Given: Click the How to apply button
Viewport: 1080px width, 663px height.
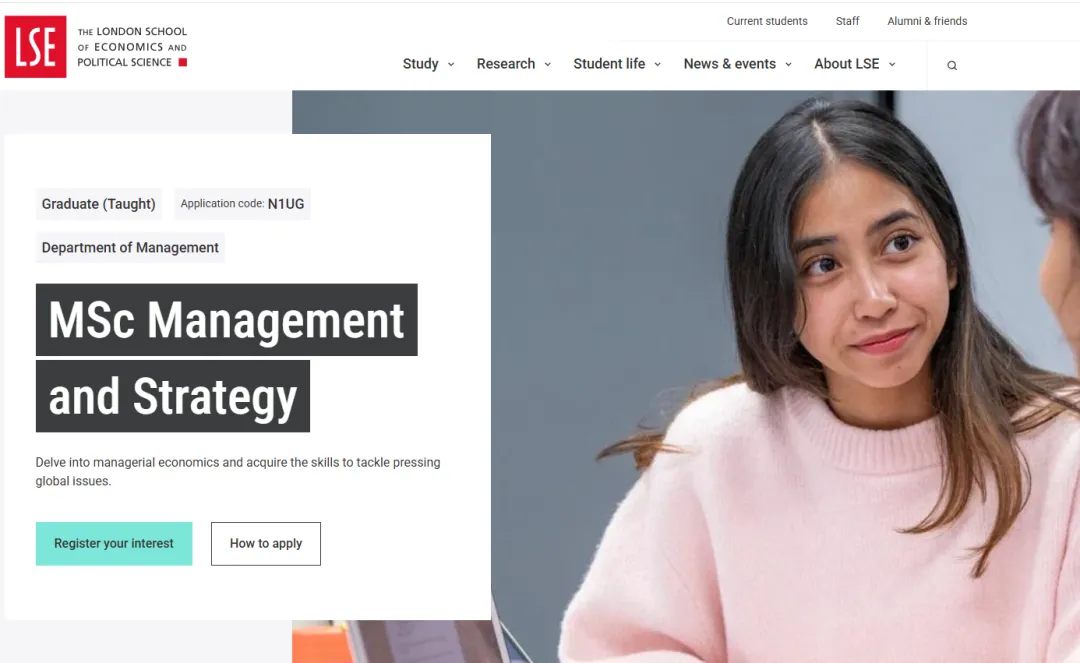Looking at the screenshot, I should (266, 544).
